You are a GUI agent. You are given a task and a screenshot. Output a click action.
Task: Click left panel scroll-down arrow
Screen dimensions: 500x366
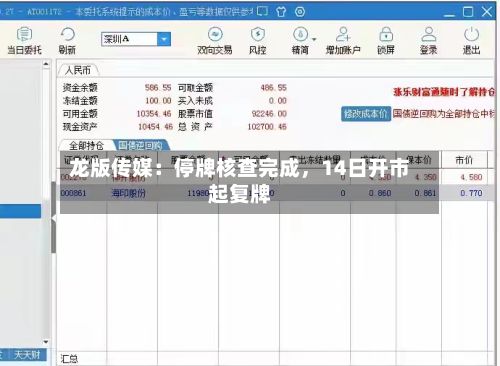coord(46,342)
